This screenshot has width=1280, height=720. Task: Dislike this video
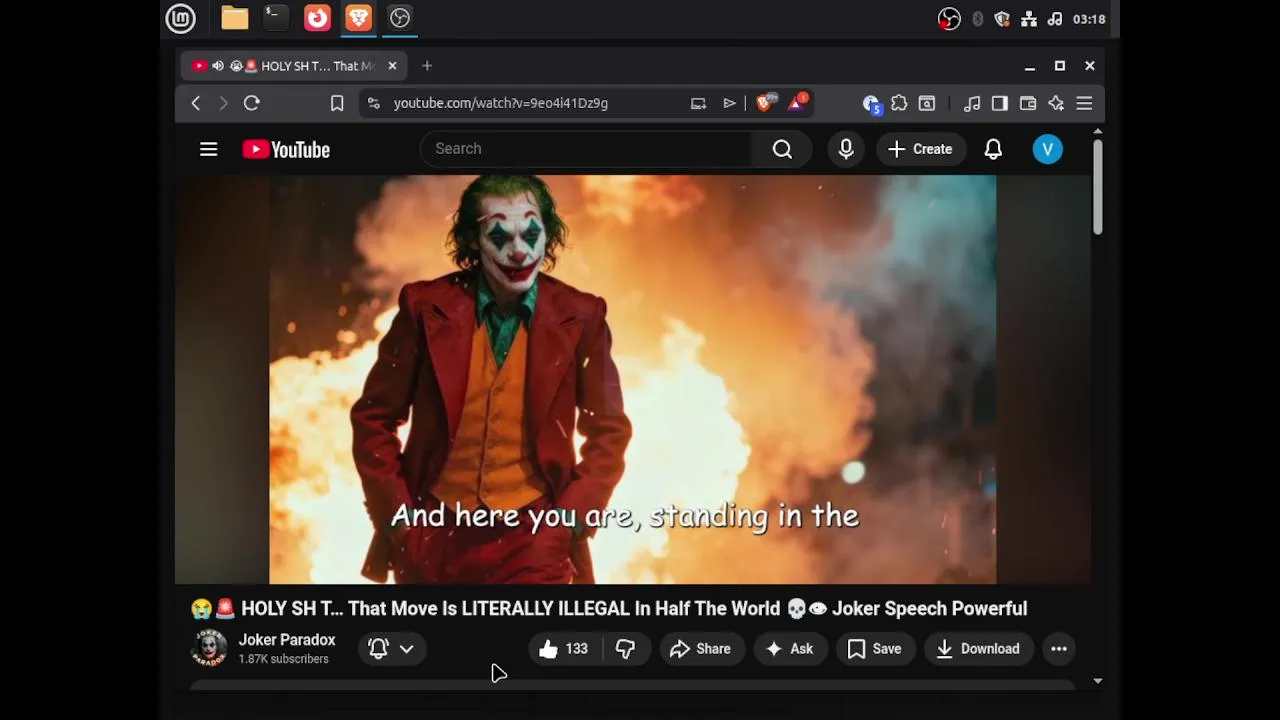pyautogui.click(x=626, y=649)
